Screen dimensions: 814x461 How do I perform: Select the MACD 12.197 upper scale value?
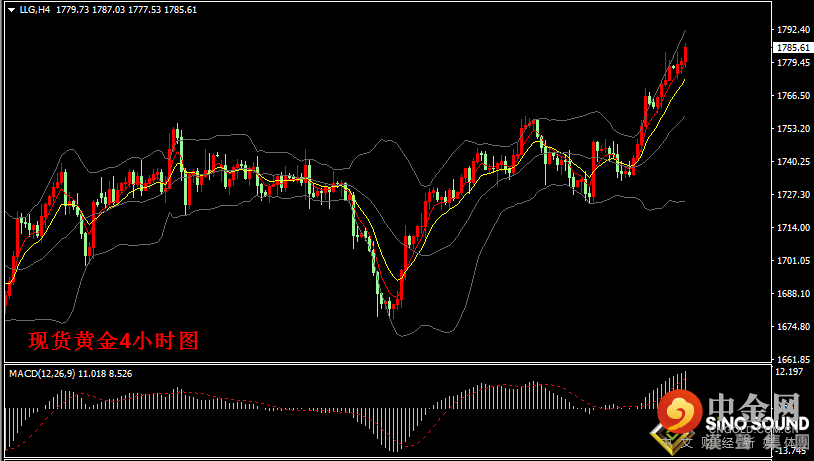point(789,372)
